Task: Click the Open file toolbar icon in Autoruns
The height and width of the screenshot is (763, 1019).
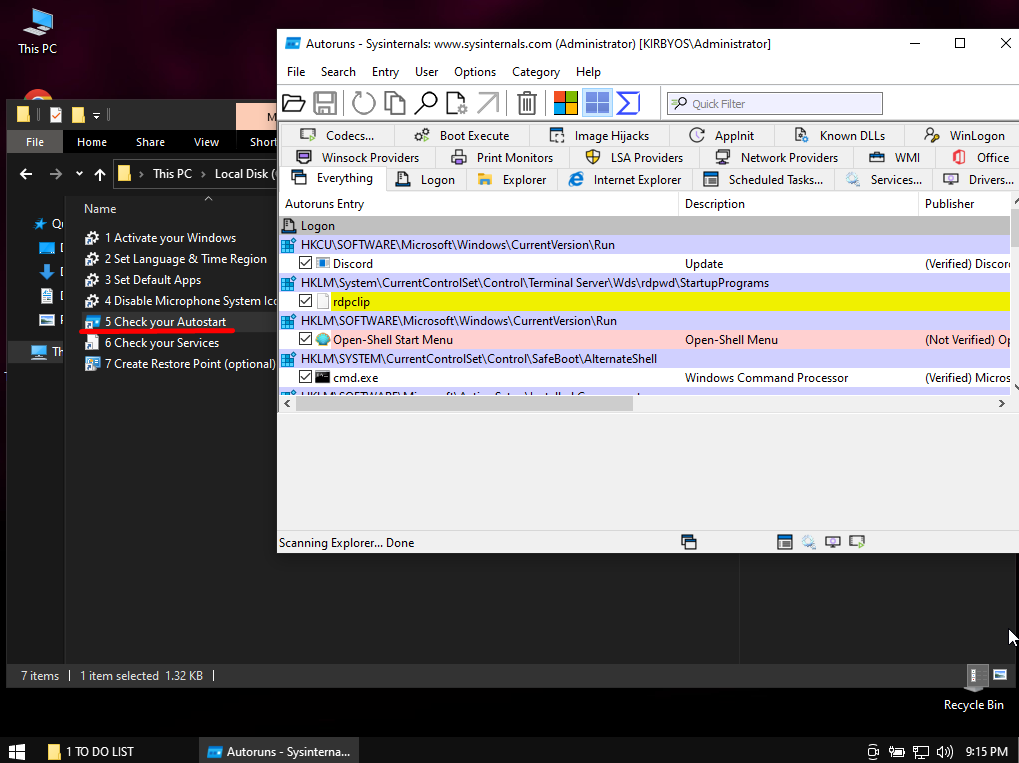Action: (294, 103)
